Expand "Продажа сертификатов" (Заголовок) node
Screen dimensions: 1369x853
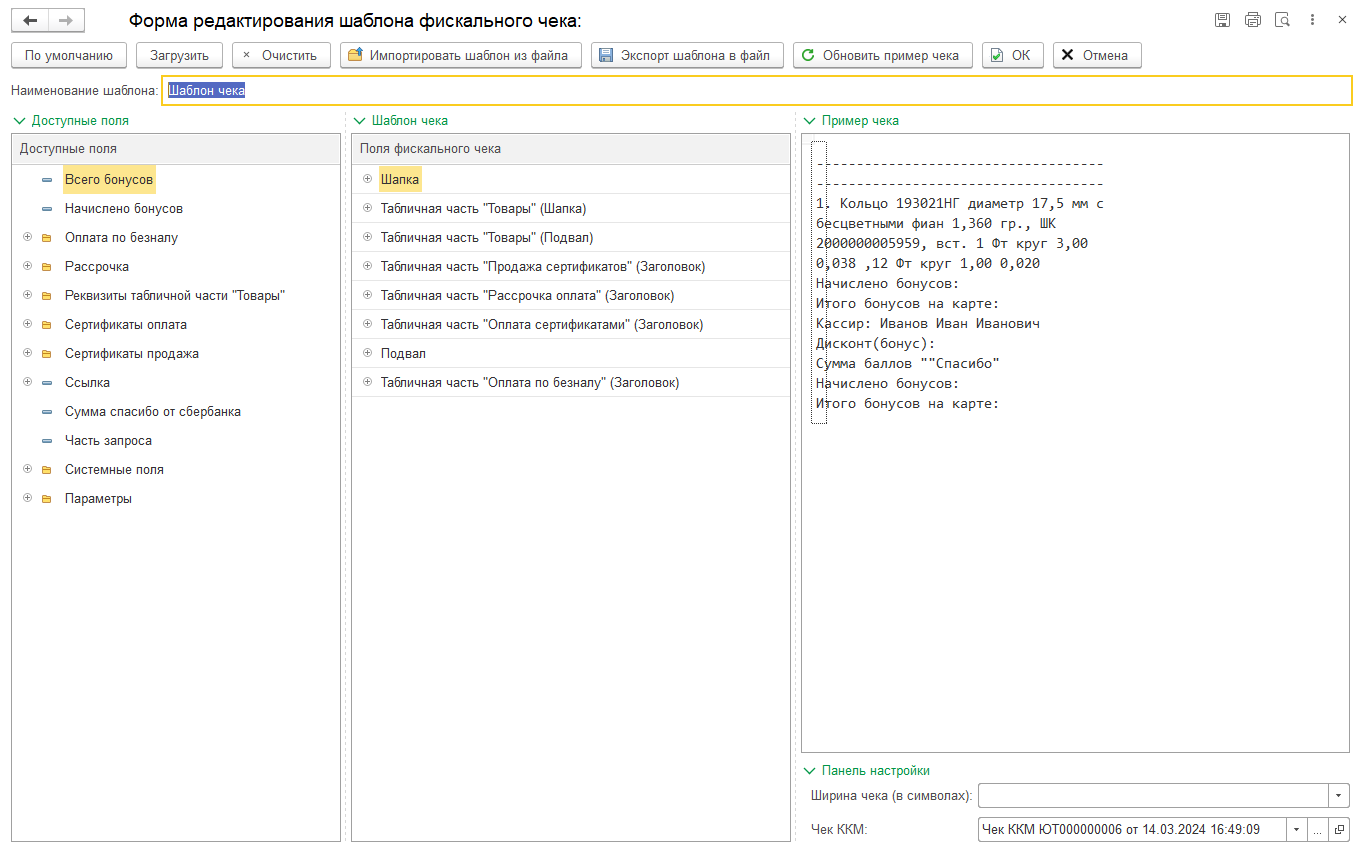pos(367,267)
